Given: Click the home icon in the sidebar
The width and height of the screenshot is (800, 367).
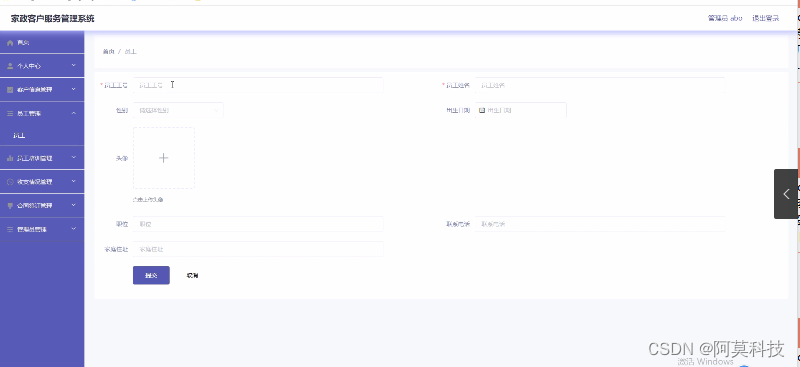Looking at the screenshot, I should (10, 43).
